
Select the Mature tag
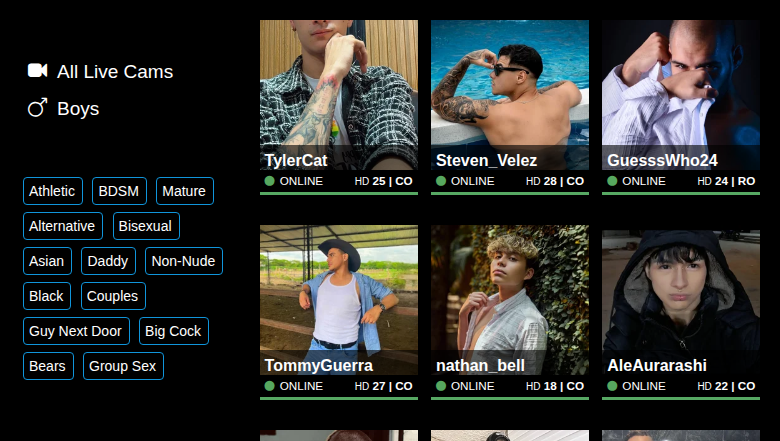tap(185, 191)
